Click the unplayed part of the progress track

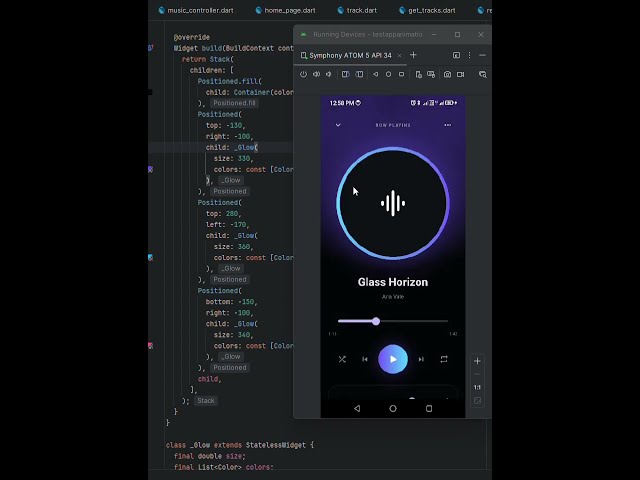pos(414,321)
